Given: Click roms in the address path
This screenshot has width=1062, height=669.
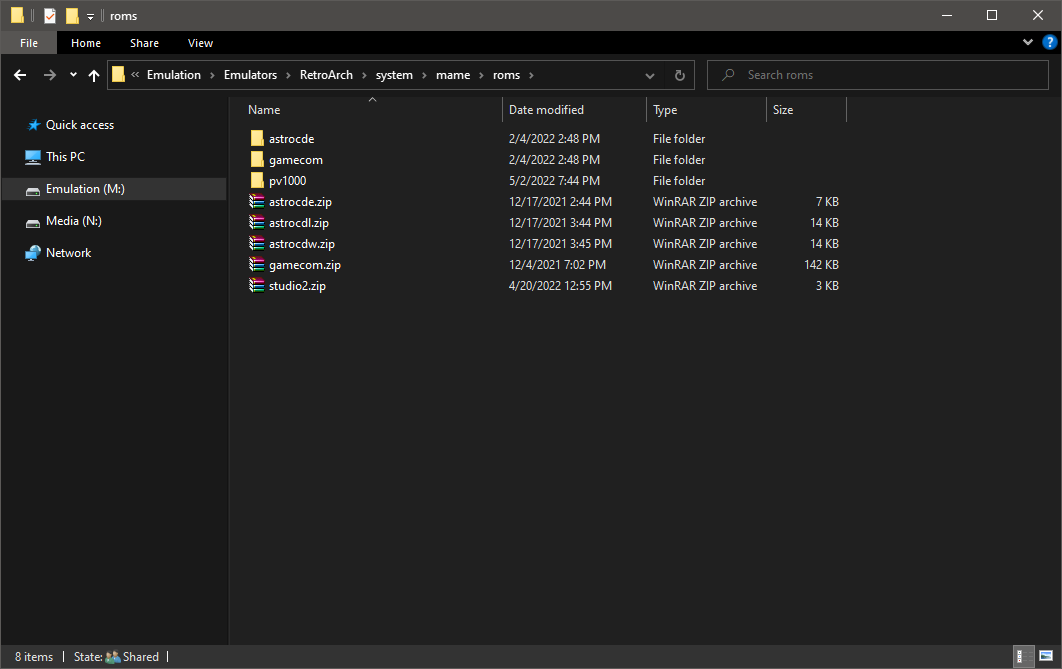Looking at the screenshot, I should click(x=507, y=75).
